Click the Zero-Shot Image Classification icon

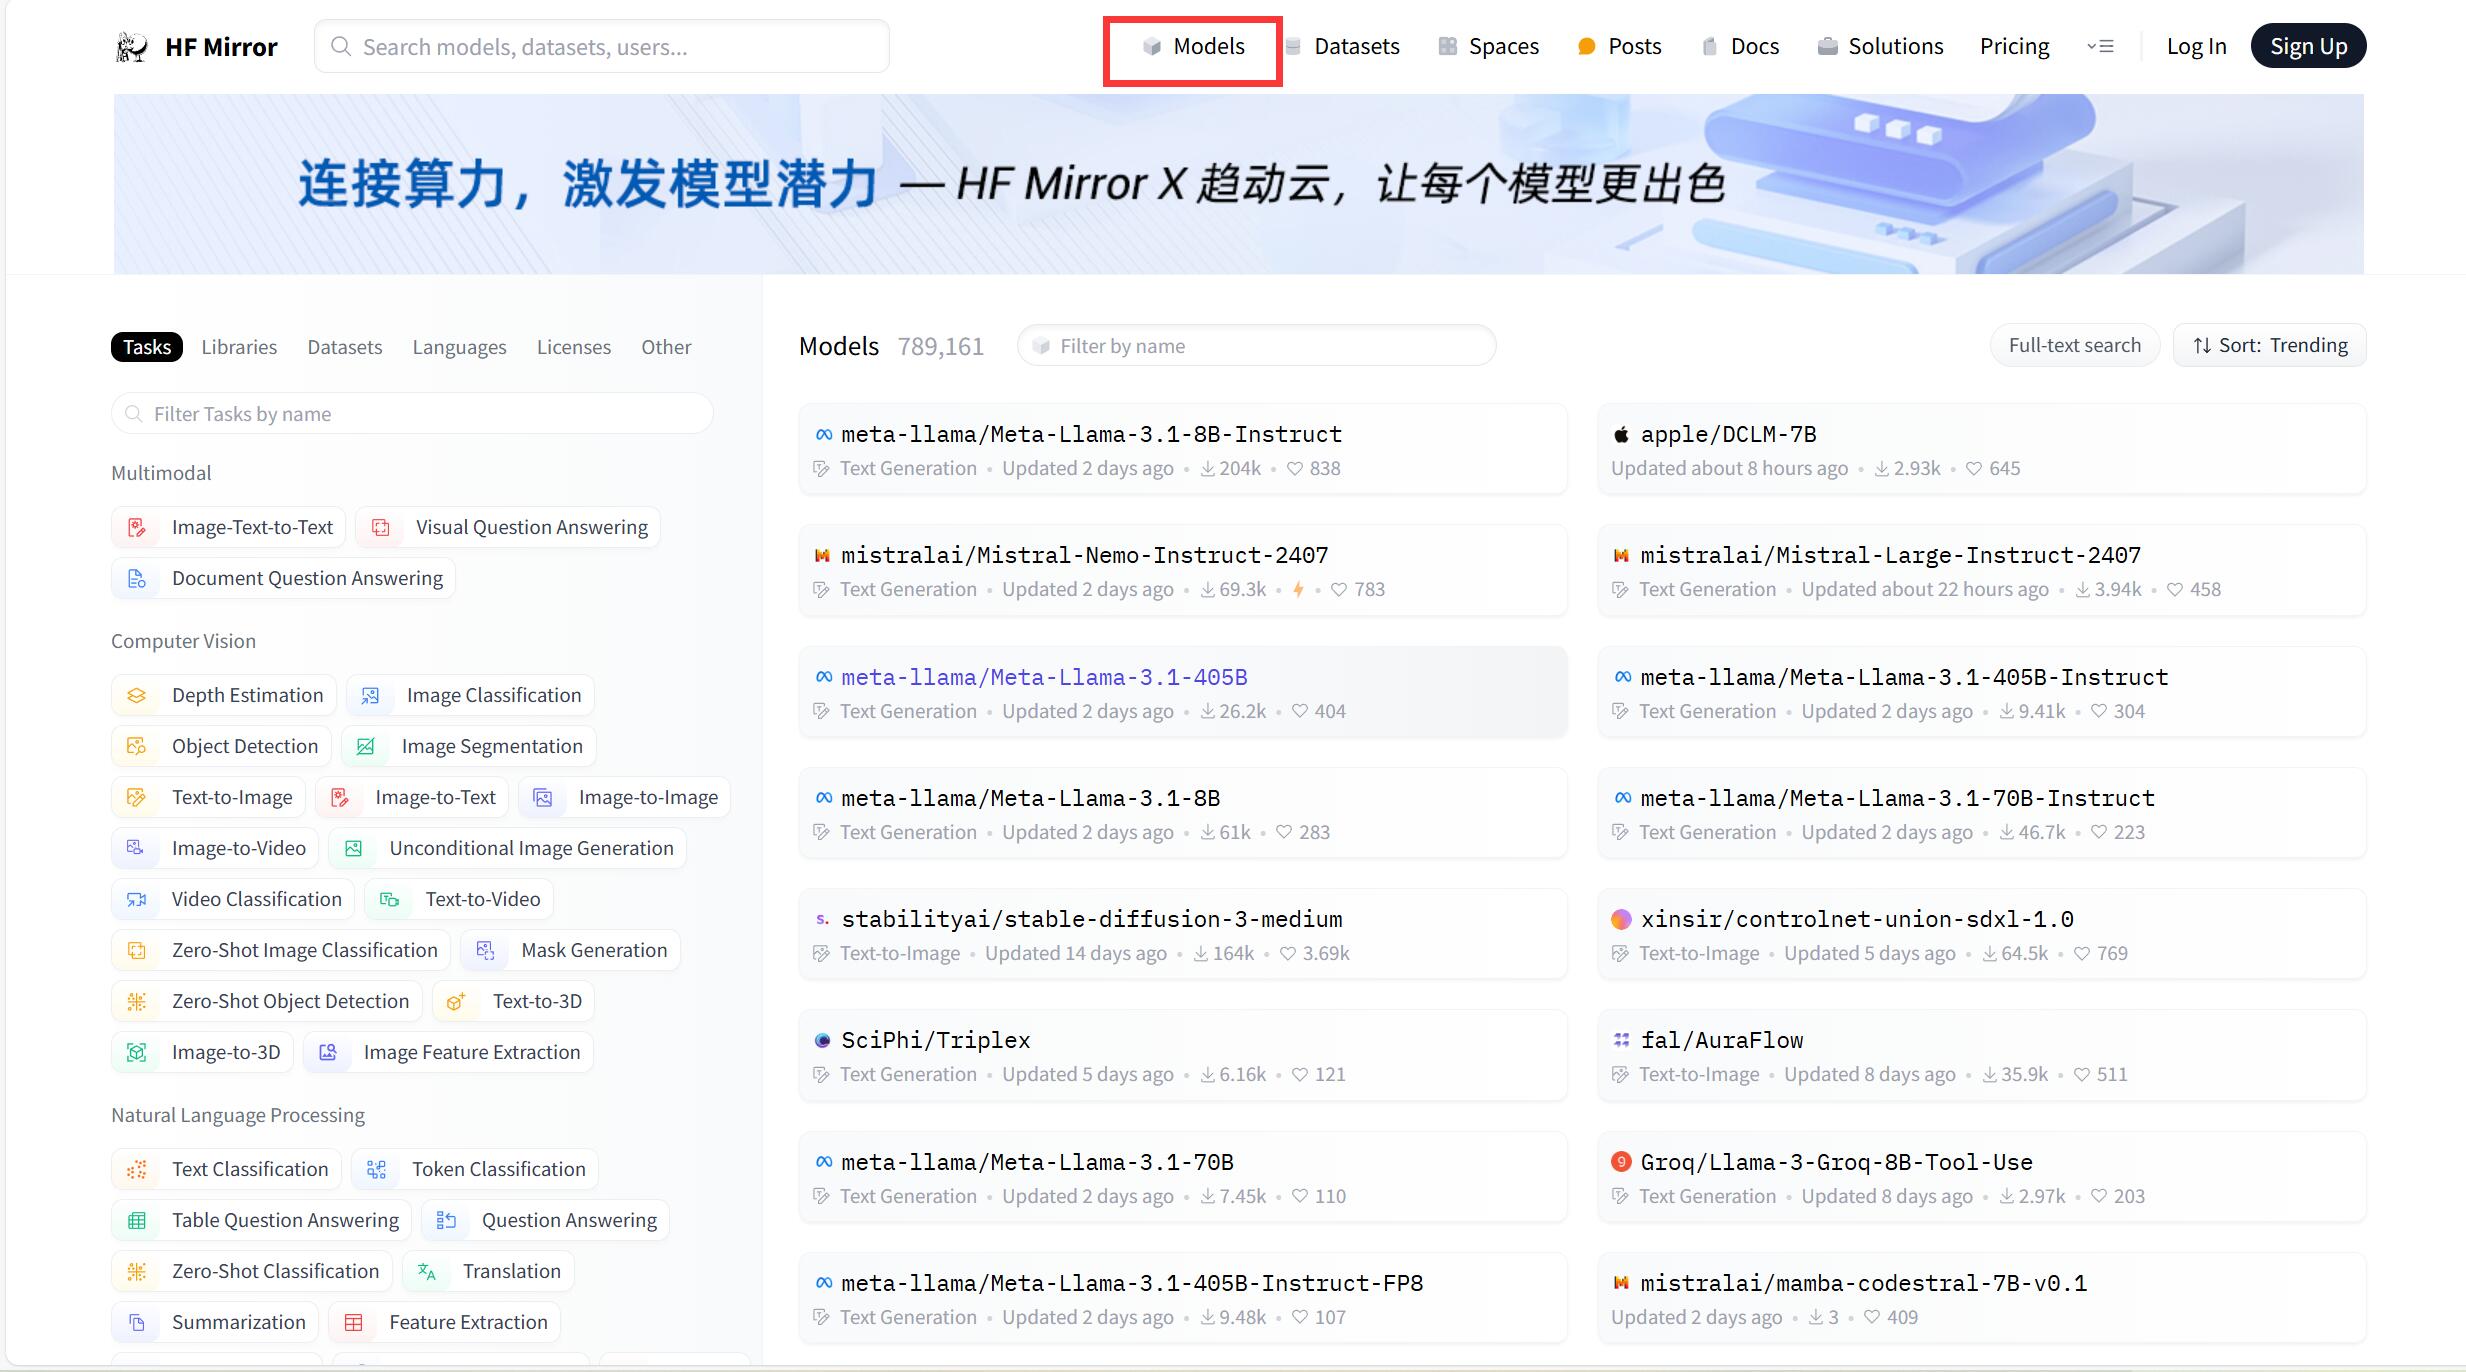coord(137,950)
